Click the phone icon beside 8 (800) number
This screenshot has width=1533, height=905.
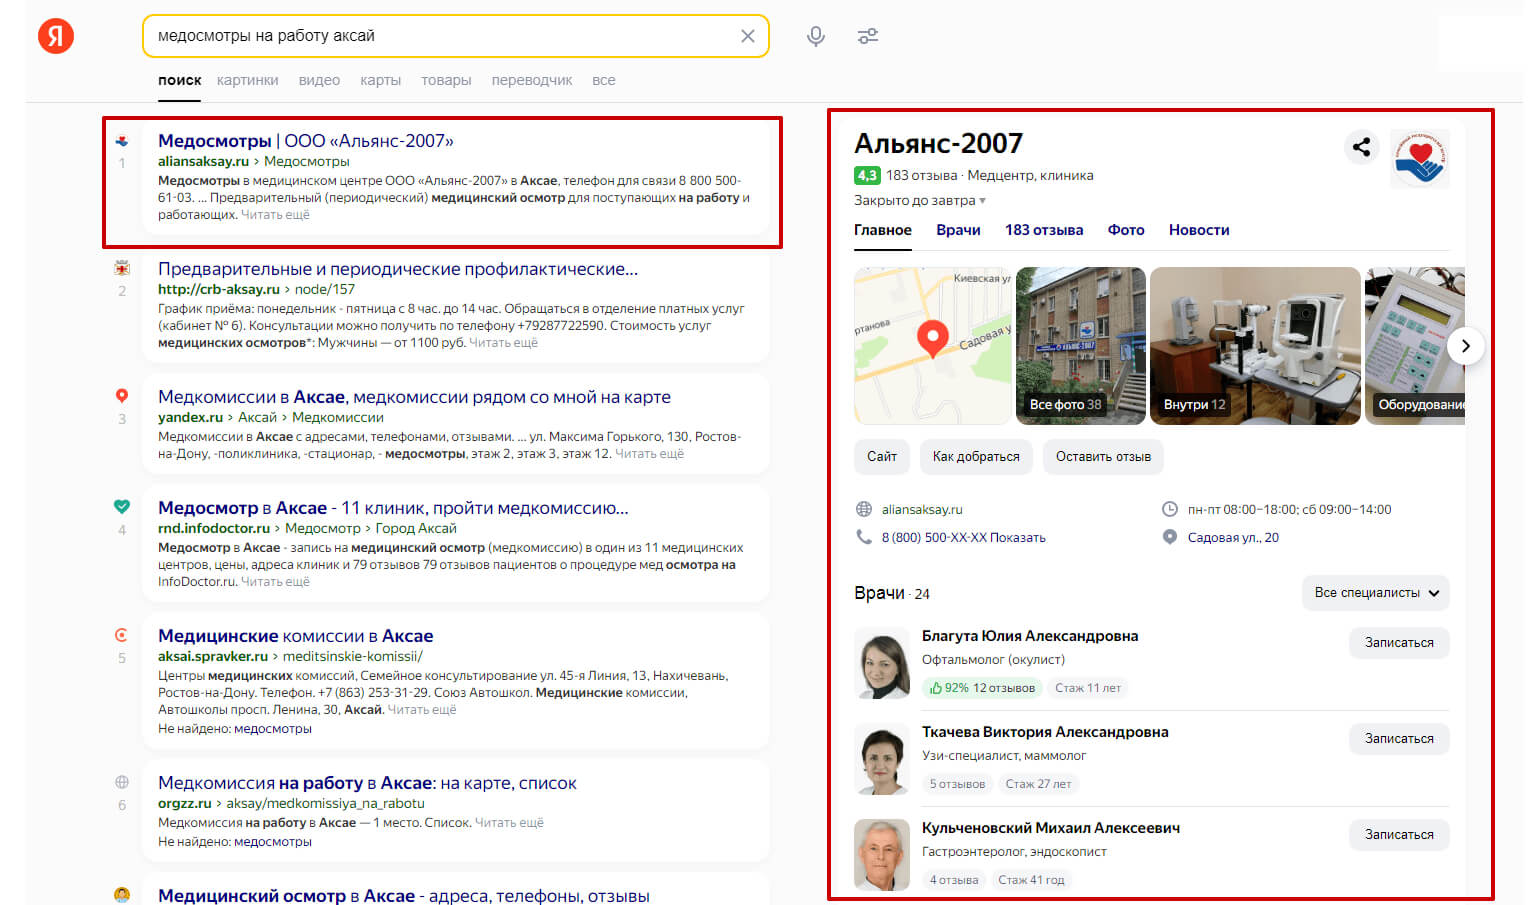[864, 537]
